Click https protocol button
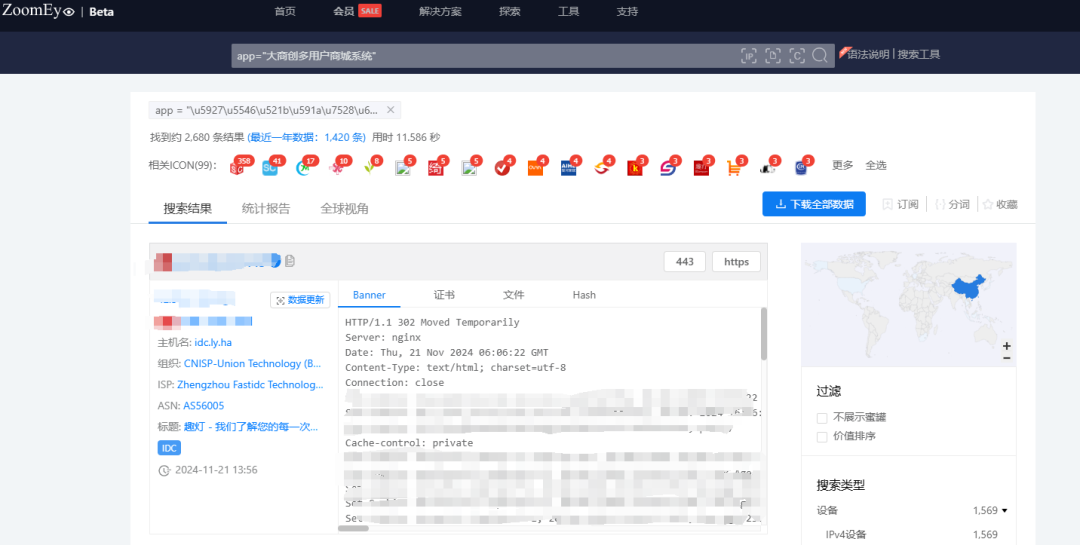This screenshot has width=1080, height=545. (x=736, y=262)
